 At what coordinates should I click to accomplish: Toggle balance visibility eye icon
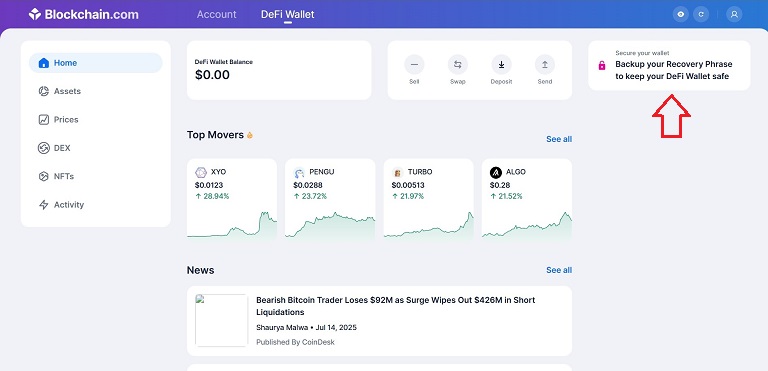[x=680, y=14]
